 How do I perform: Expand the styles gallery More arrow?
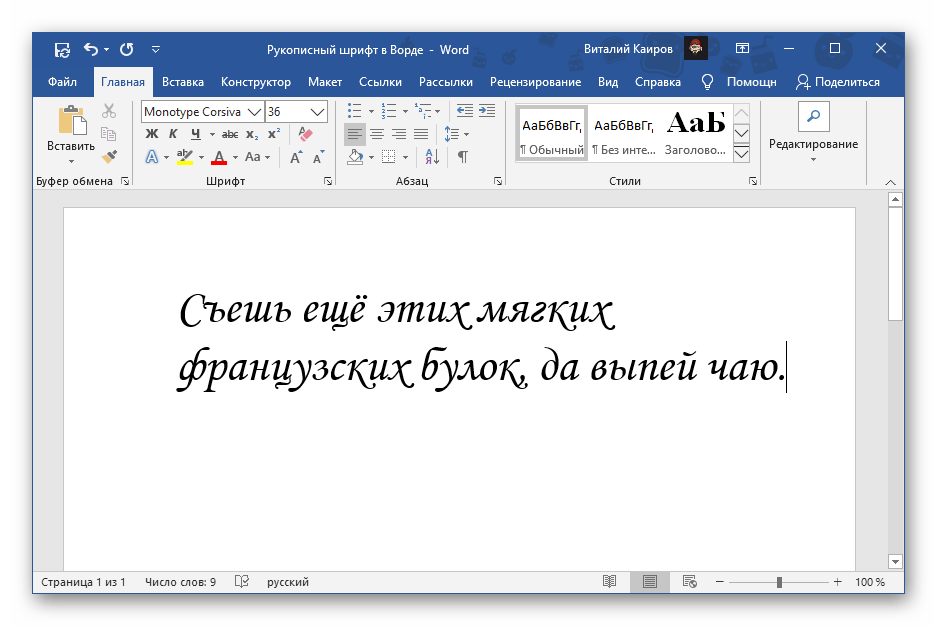click(x=742, y=155)
